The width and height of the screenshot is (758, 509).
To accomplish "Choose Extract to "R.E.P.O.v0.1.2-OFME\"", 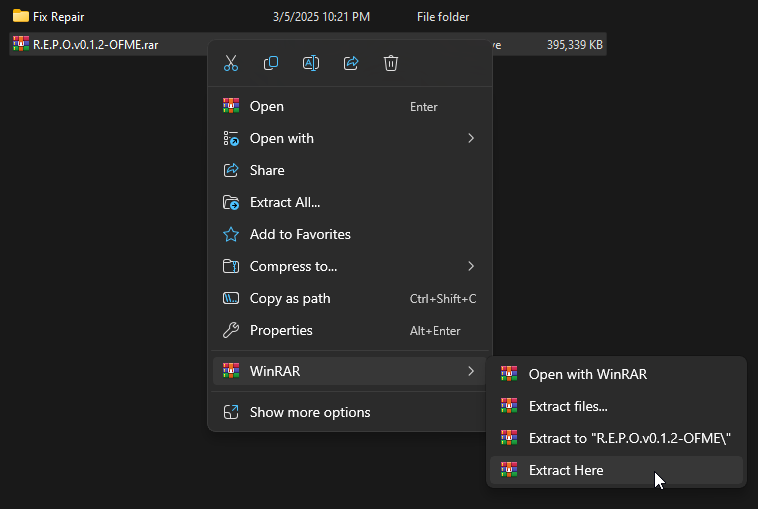I will pyautogui.click(x=630, y=438).
